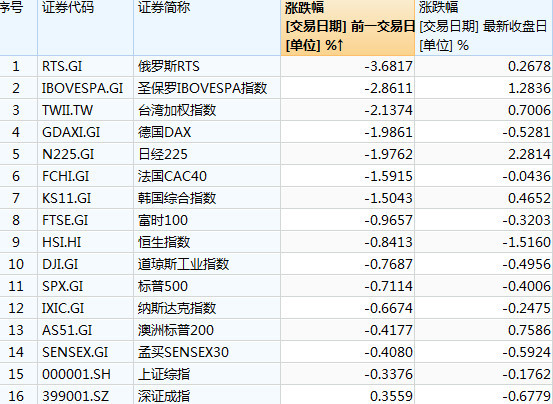Image resolution: width=553 pixels, height=404 pixels.
Task: Click value -1.9762
Action: click(388, 154)
